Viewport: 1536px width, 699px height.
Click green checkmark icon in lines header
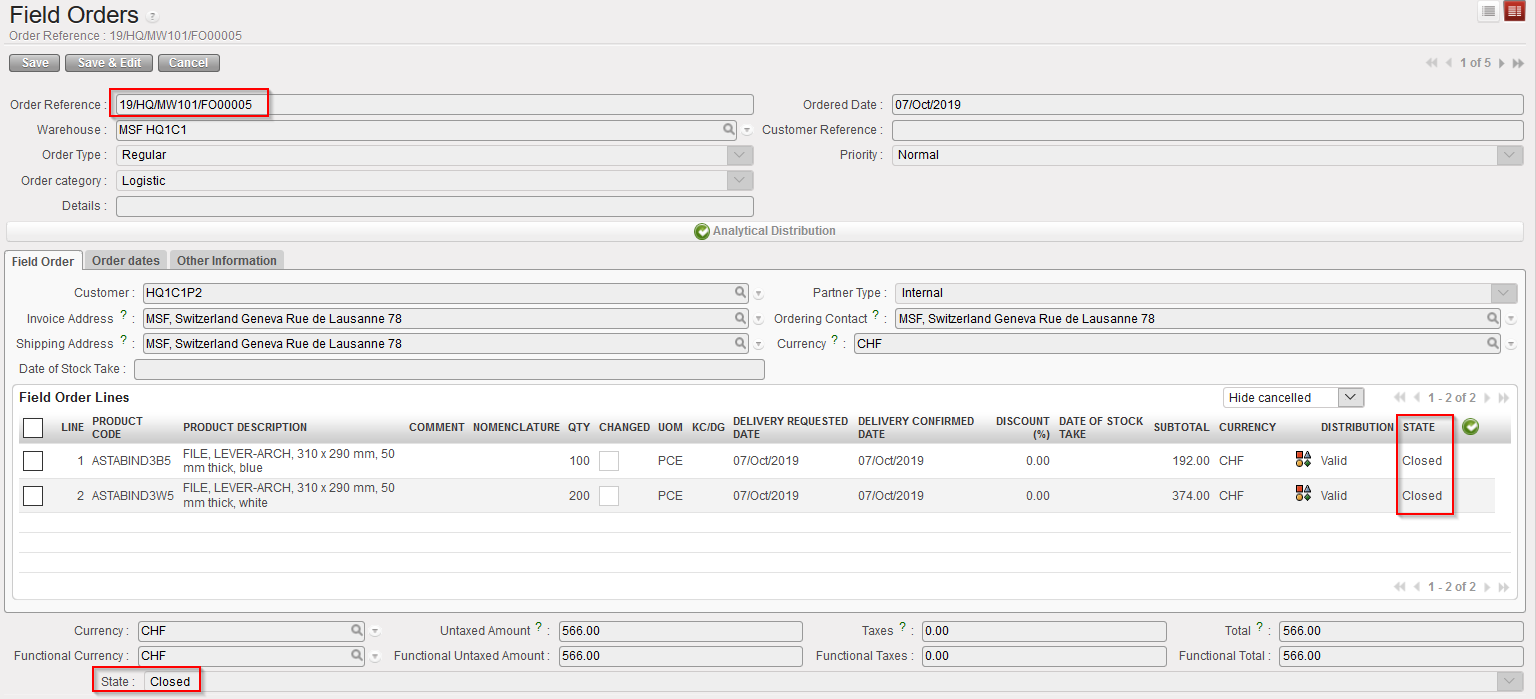1470,427
